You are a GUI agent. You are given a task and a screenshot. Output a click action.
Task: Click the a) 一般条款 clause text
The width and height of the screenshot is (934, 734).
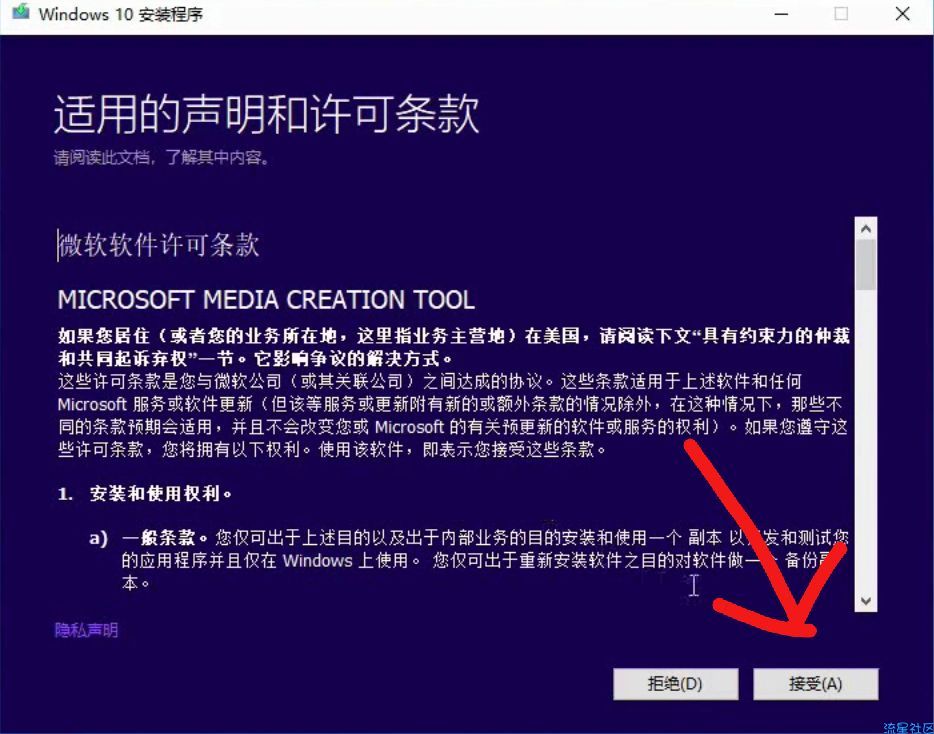[469, 560]
